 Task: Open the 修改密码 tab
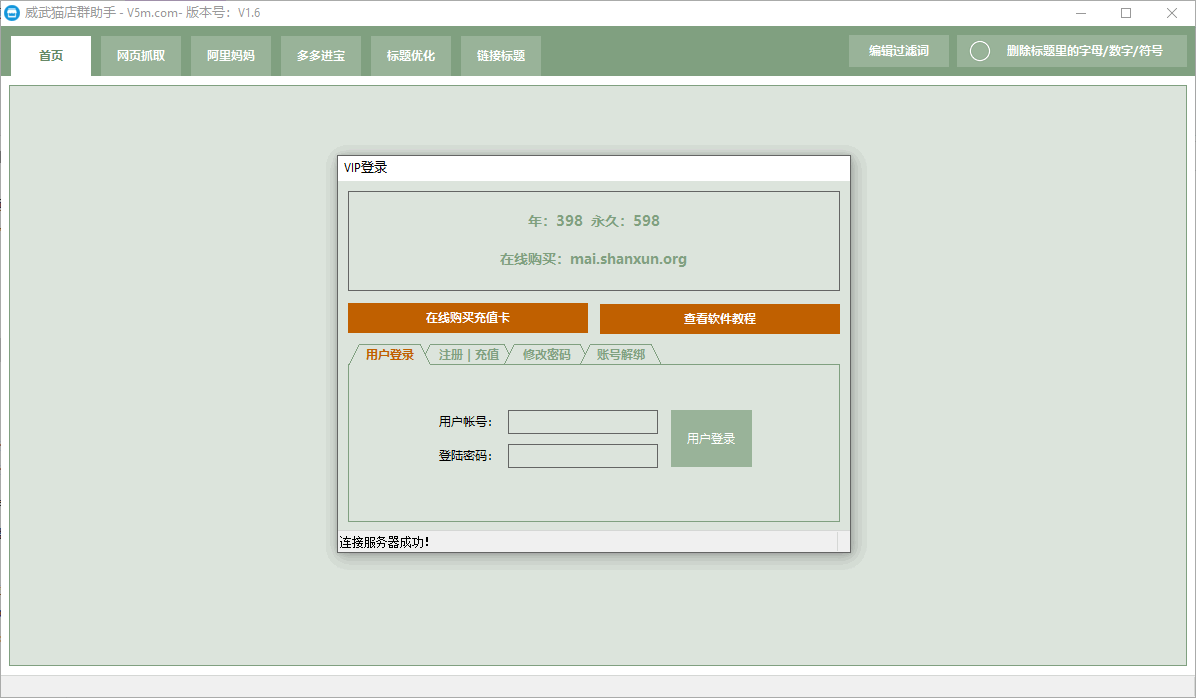[x=547, y=355]
